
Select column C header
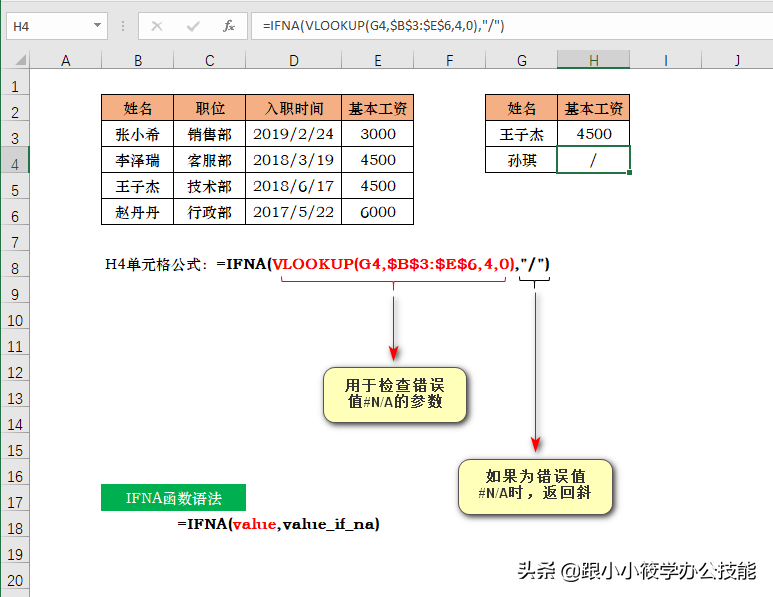pyautogui.click(x=210, y=60)
